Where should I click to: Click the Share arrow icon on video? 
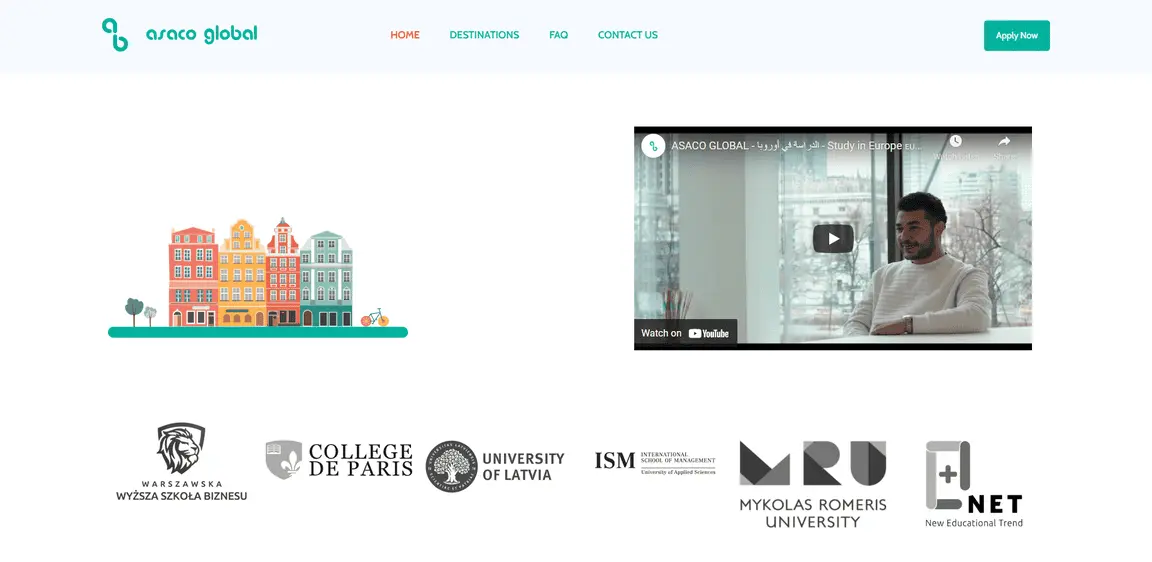(x=1004, y=142)
